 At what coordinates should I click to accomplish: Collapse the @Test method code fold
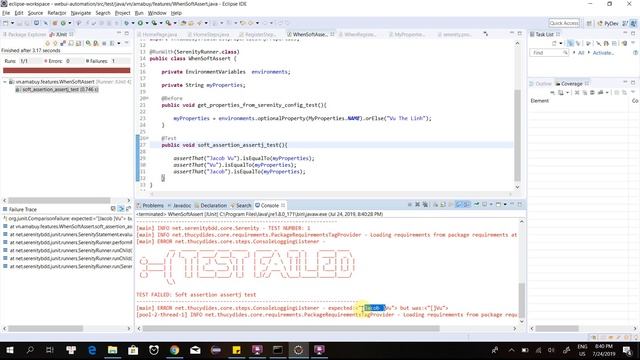(x=147, y=138)
